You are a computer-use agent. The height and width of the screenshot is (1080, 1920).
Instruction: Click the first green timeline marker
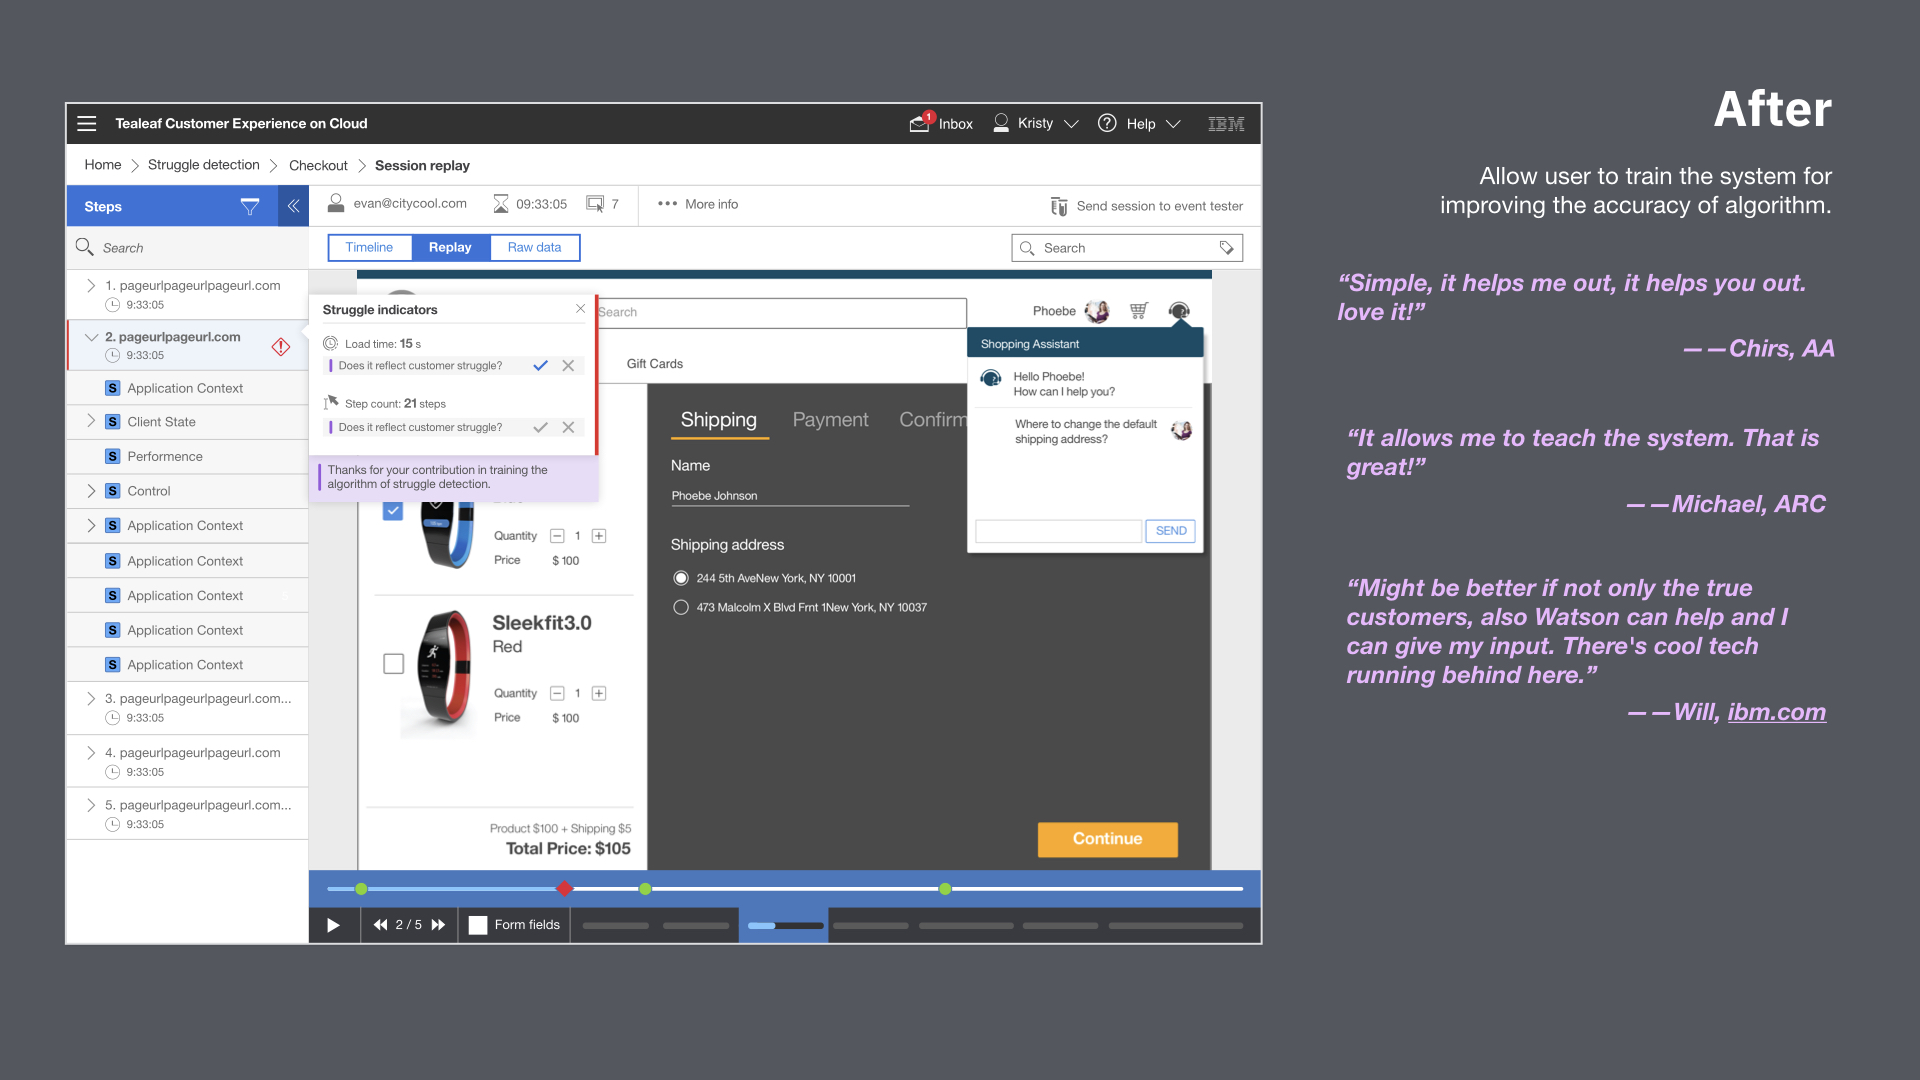point(361,888)
